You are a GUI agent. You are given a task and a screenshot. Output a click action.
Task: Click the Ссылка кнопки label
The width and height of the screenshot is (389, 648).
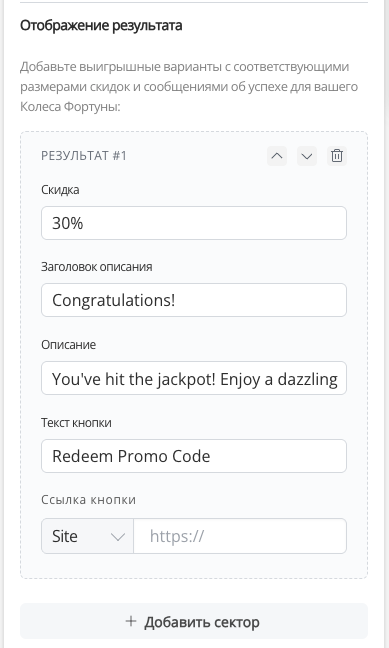pyautogui.click(x=88, y=500)
